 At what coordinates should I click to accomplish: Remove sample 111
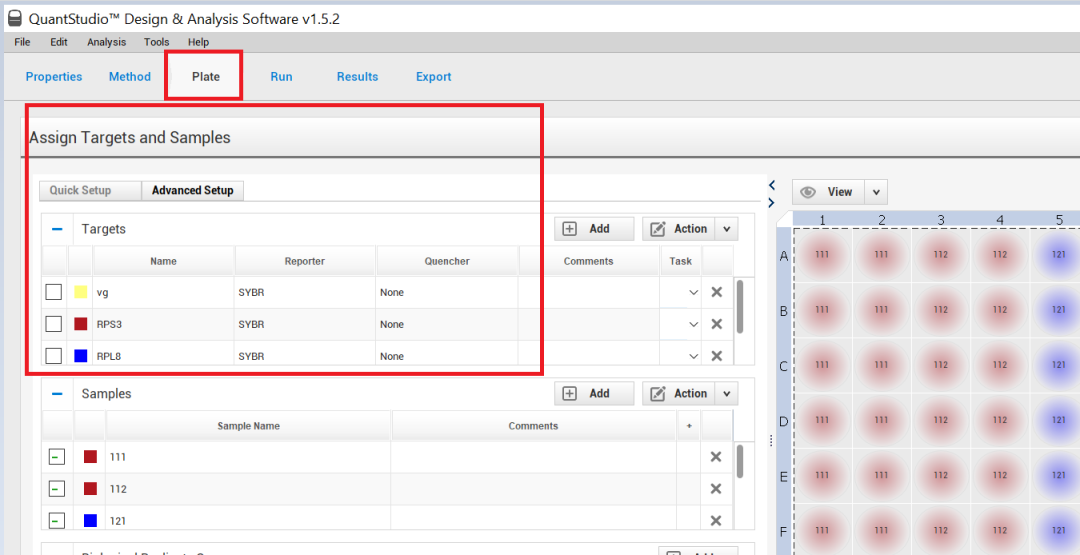point(716,457)
